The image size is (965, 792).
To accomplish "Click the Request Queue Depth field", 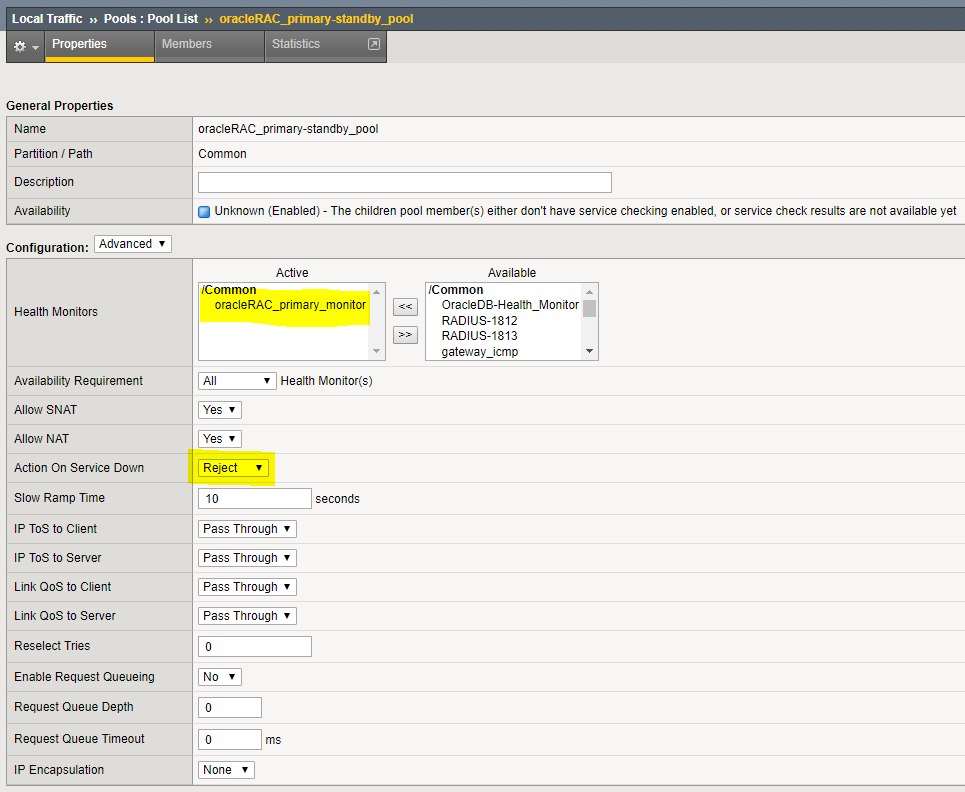I will click(x=230, y=708).
